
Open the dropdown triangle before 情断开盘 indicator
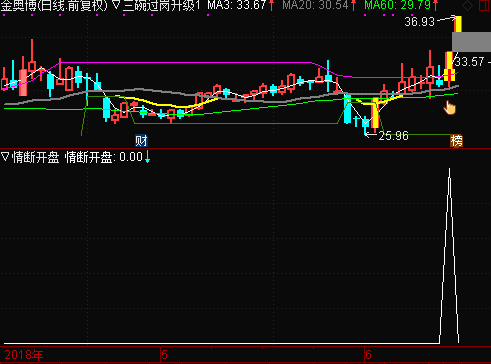(x=5, y=156)
